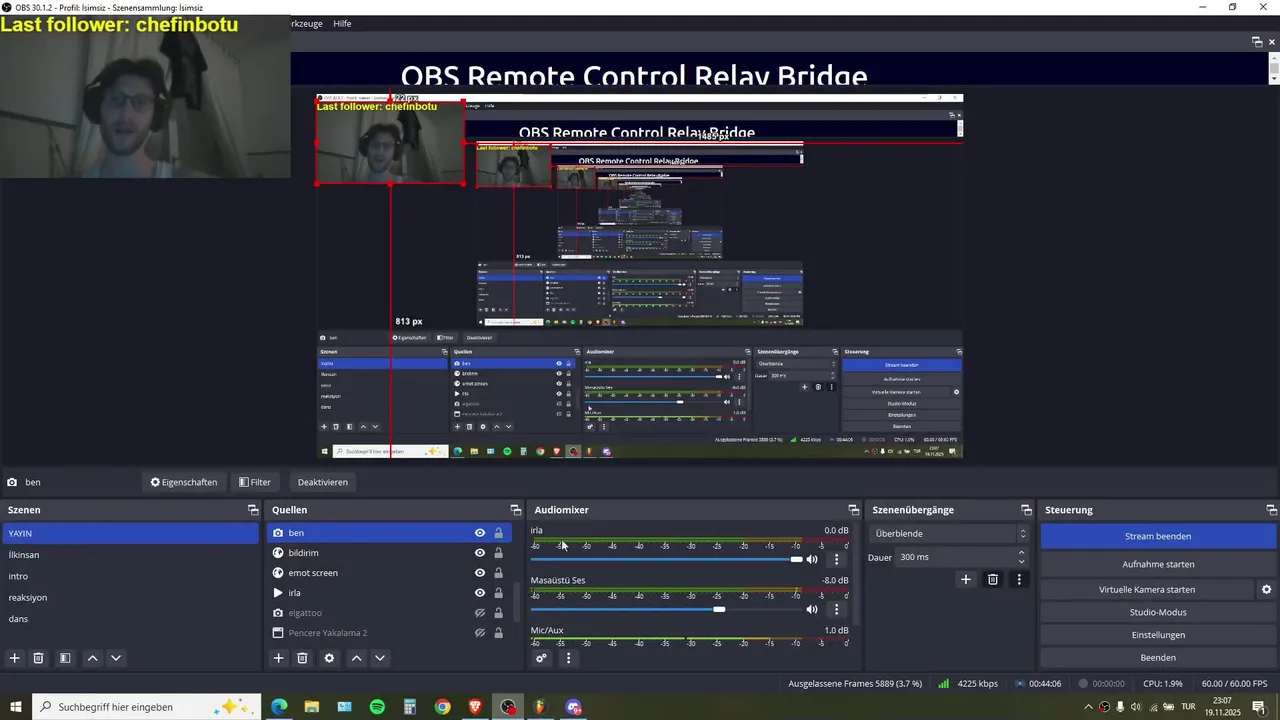Show the elgattoo source

pyautogui.click(x=480, y=613)
